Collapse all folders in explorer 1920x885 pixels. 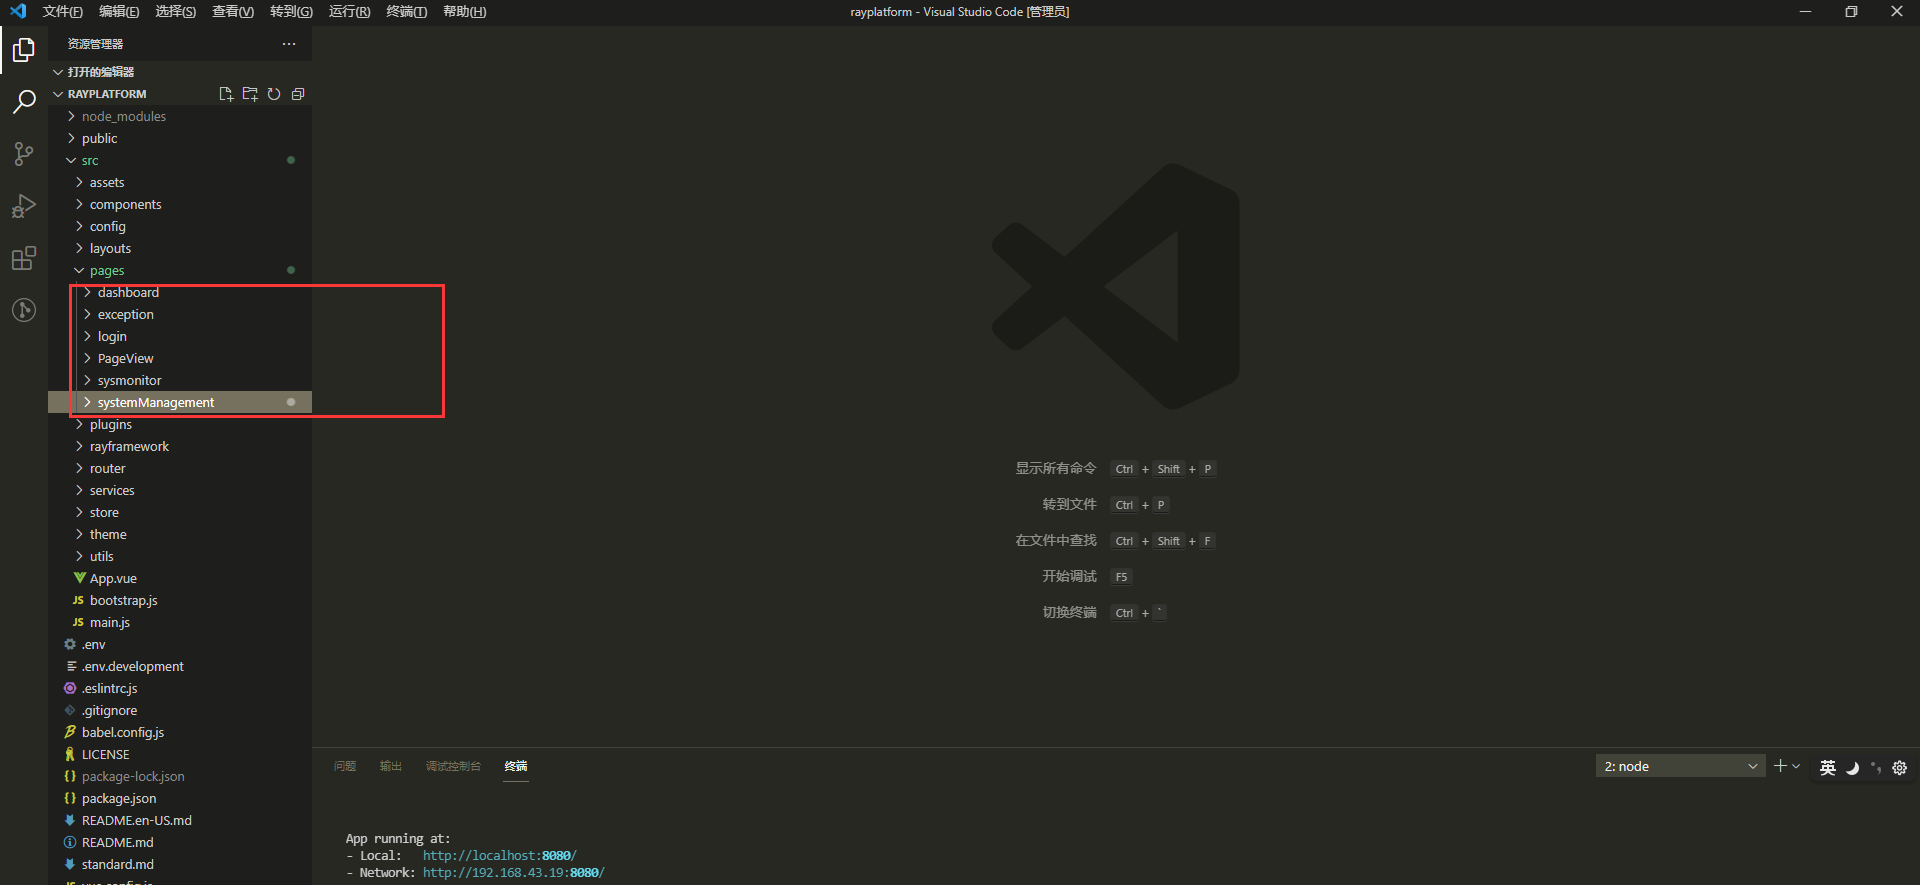click(298, 94)
